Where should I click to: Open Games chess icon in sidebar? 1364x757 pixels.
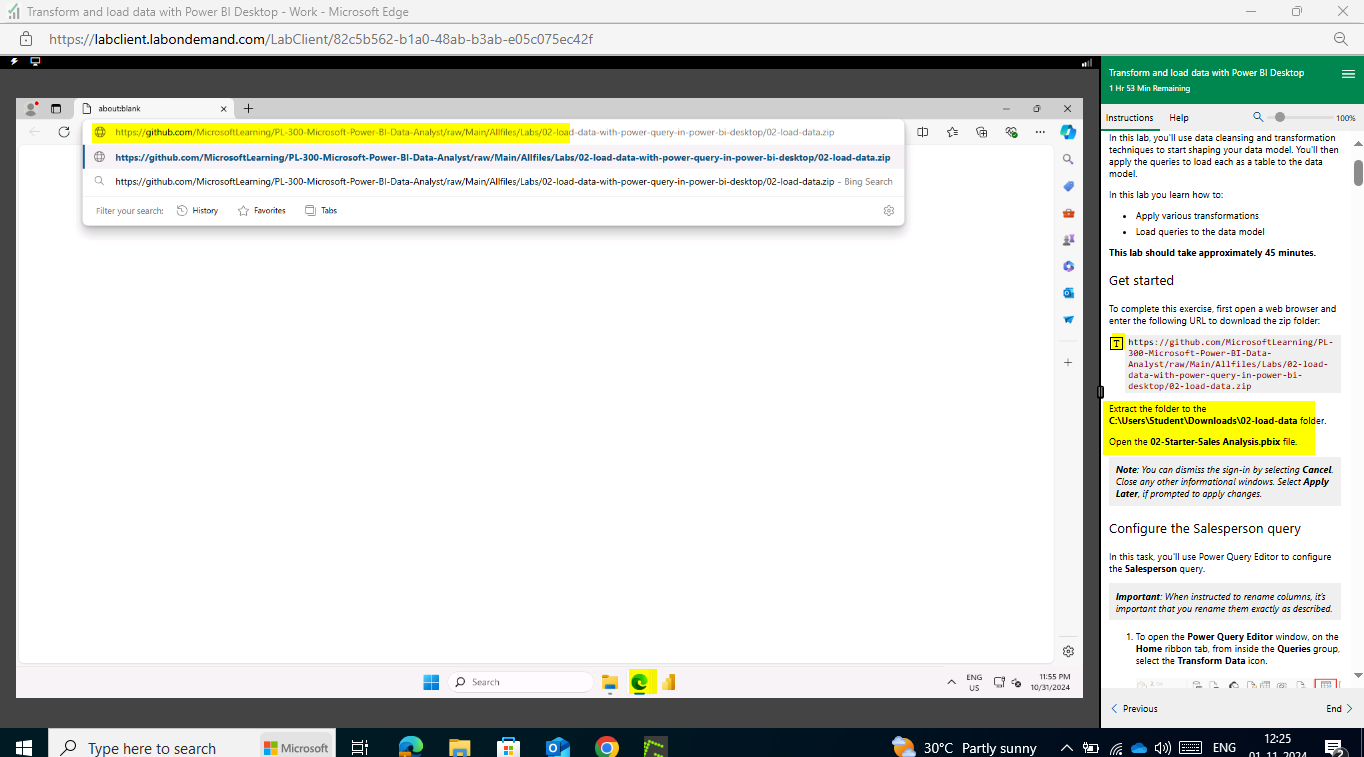tap(1068, 240)
